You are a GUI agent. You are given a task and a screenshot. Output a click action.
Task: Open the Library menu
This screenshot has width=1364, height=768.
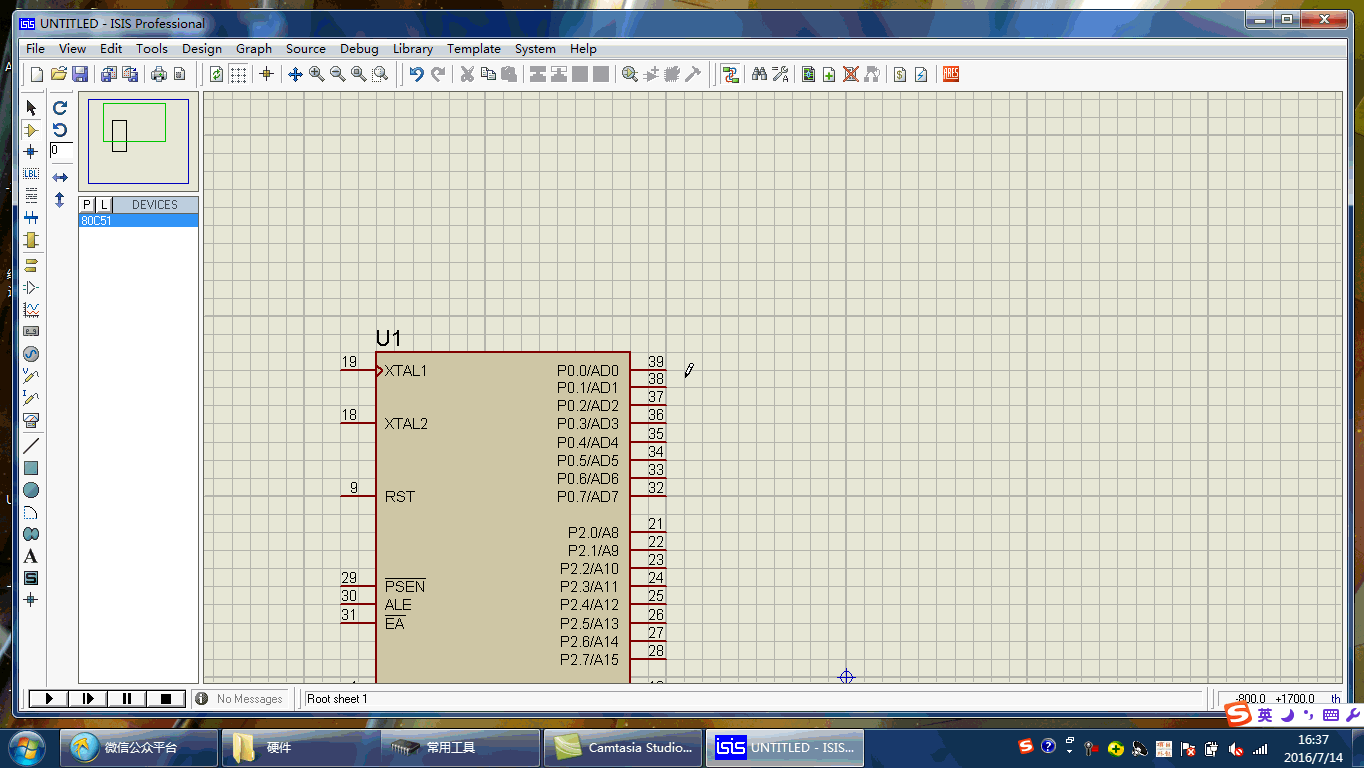point(413,48)
